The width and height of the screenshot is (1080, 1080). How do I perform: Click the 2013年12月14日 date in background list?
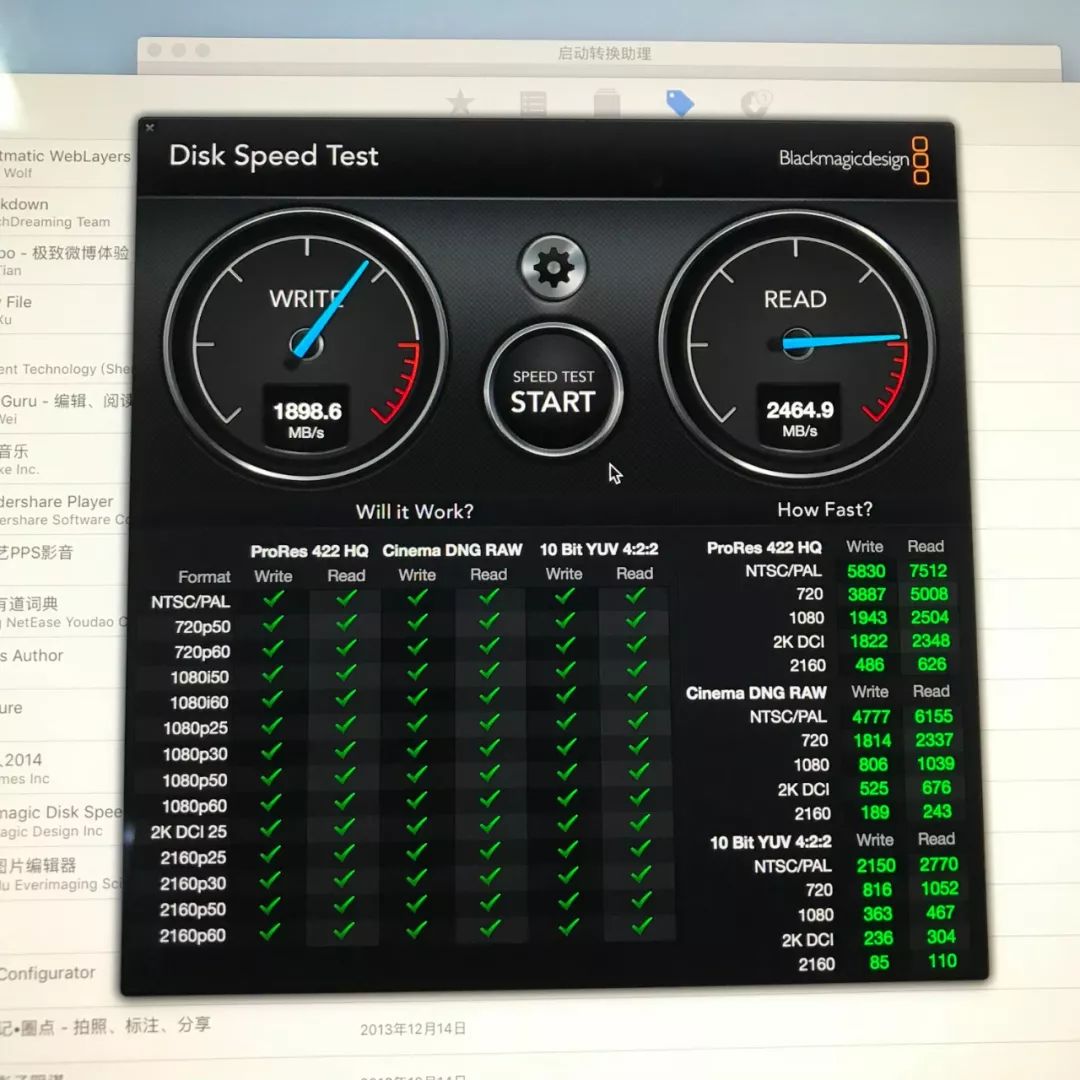(x=413, y=1029)
